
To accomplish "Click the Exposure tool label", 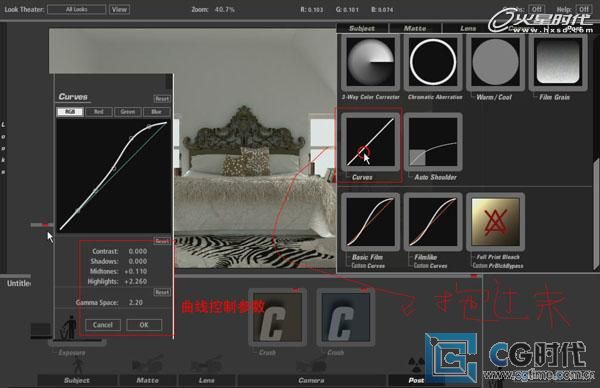I will tap(72, 353).
